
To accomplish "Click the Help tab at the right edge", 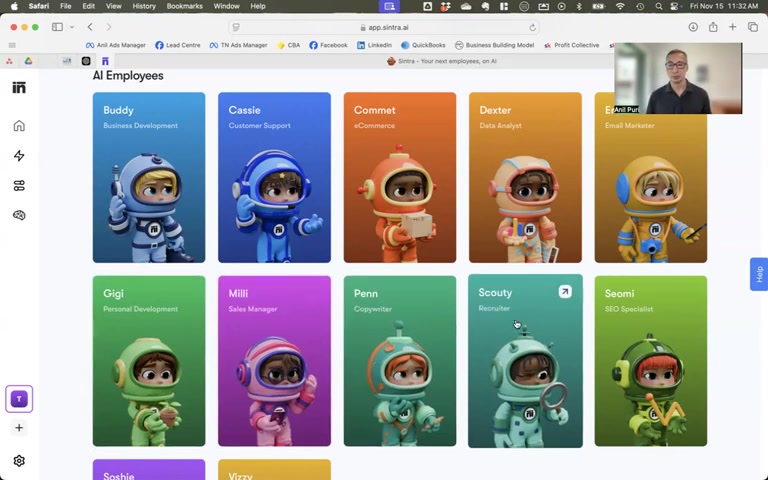I will pyautogui.click(x=759, y=274).
